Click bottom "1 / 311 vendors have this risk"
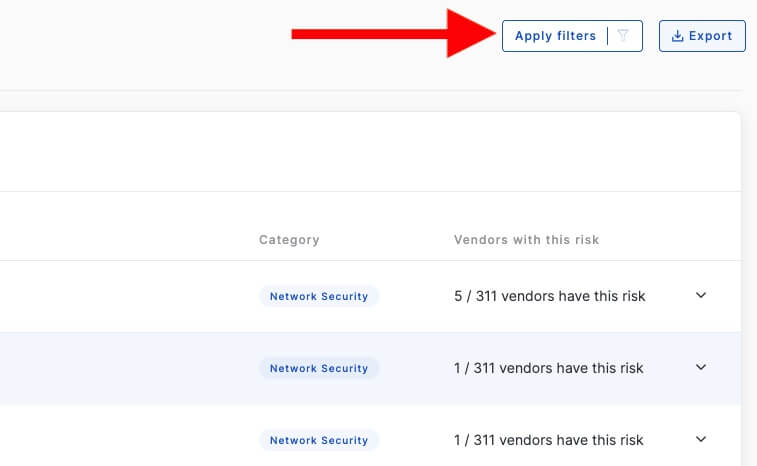Image resolution: width=757 pixels, height=466 pixels. click(x=548, y=440)
